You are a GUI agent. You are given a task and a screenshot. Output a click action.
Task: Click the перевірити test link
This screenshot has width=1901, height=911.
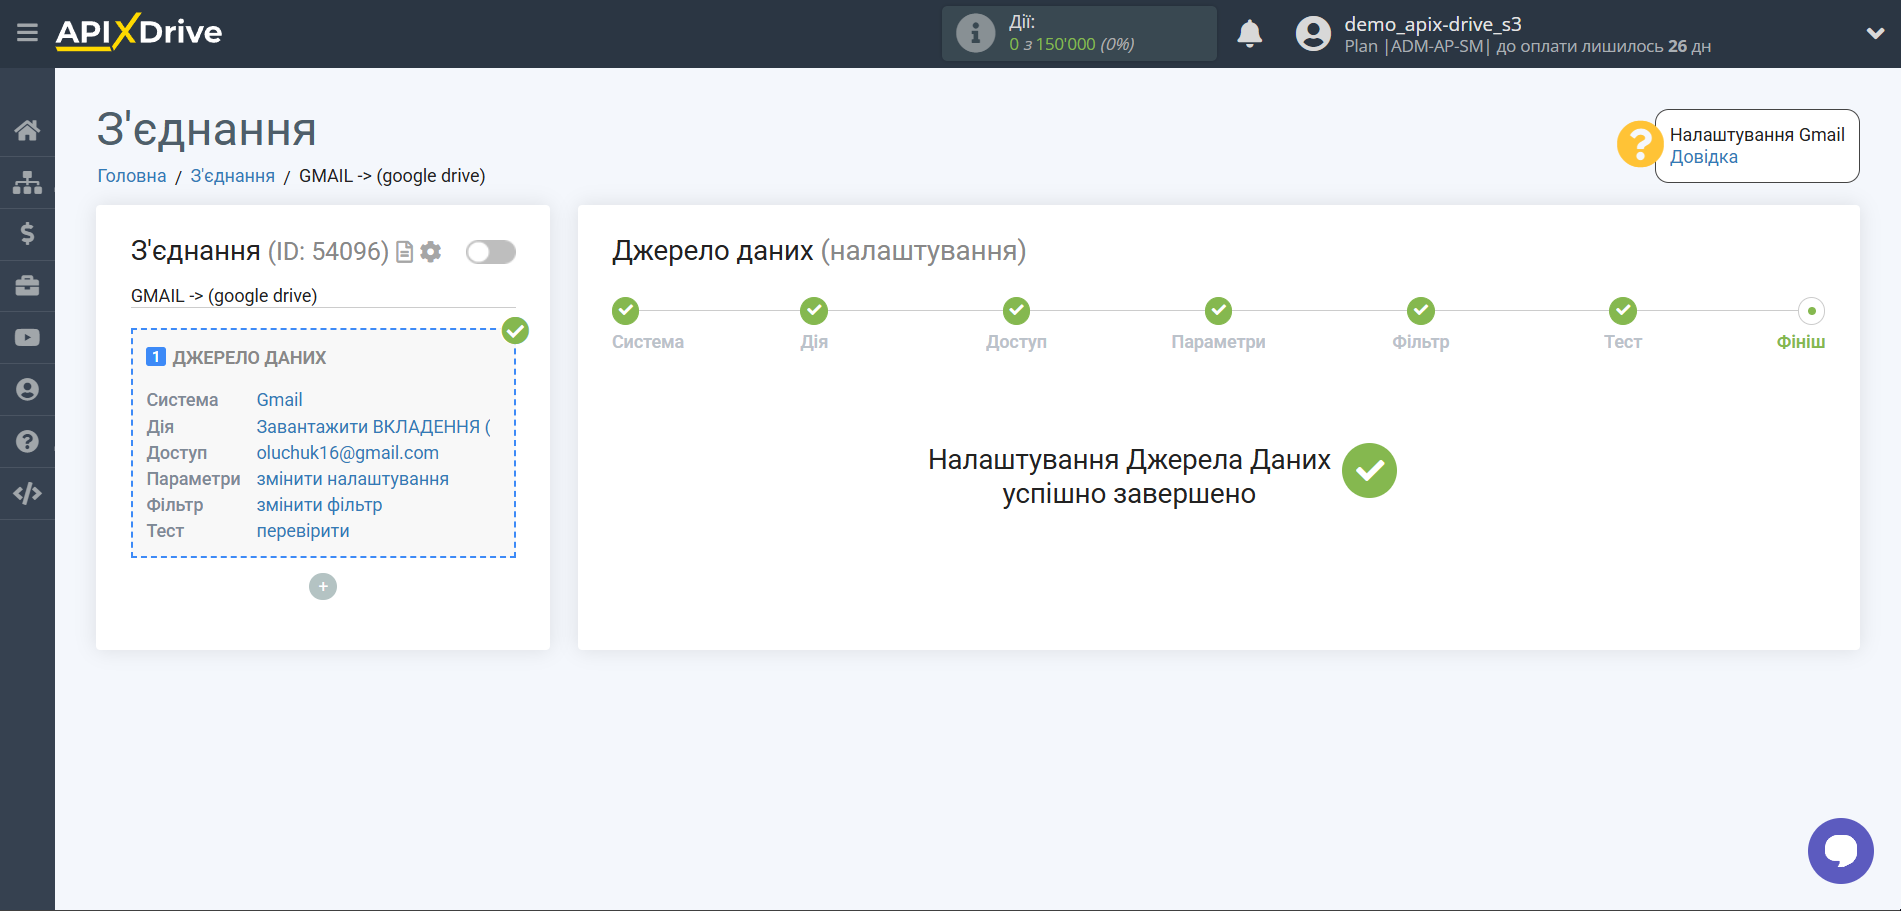(x=303, y=531)
